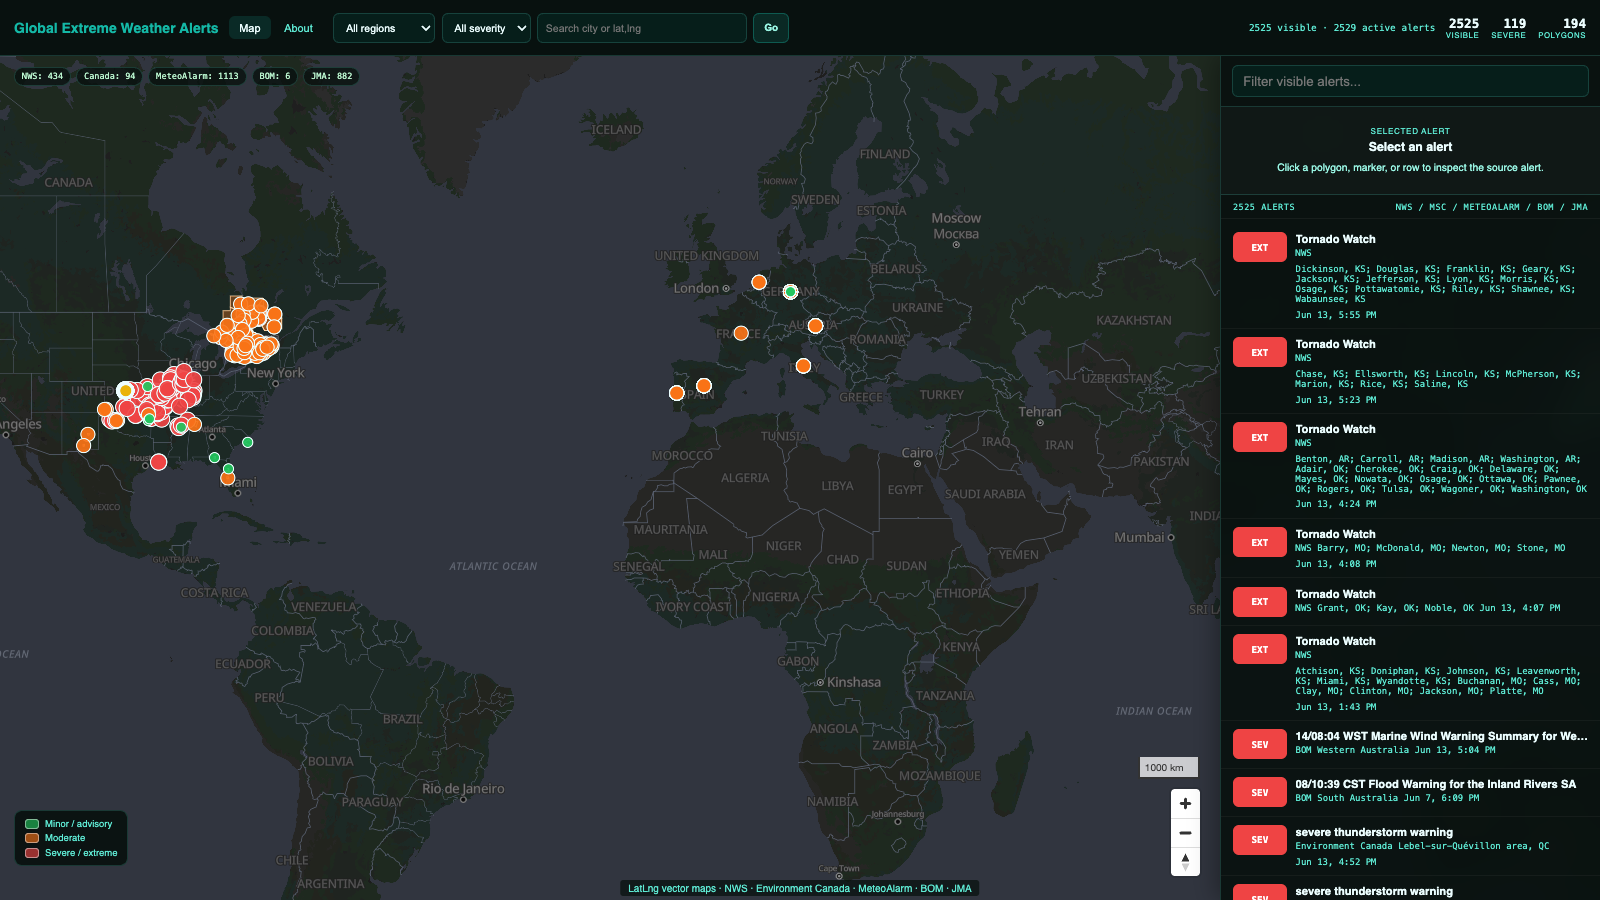Select the NWS: 434 source chip
This screenshot has width=1600, height=900.
click(x=42, y=76)
